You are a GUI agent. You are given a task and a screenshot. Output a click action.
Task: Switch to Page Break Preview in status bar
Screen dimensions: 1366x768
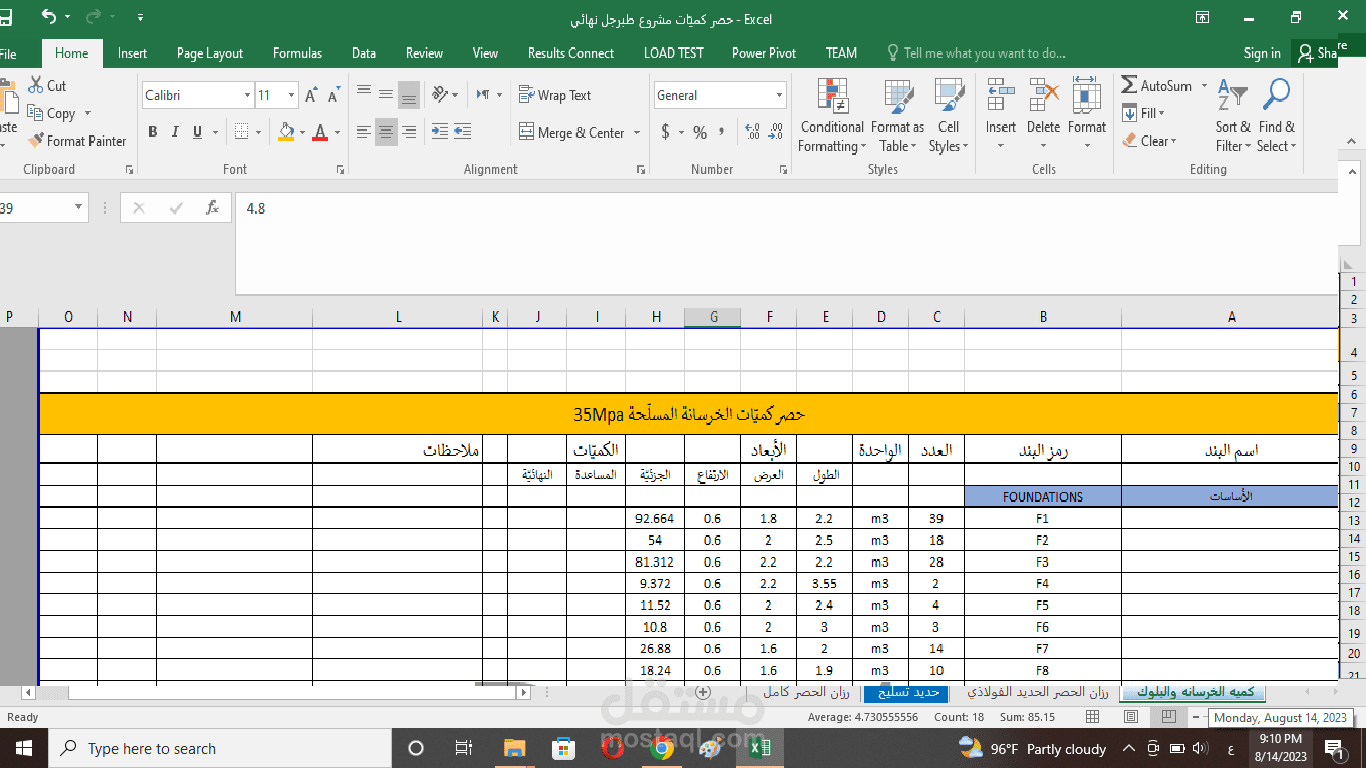pyautogui.click(x=1168, y=717)
